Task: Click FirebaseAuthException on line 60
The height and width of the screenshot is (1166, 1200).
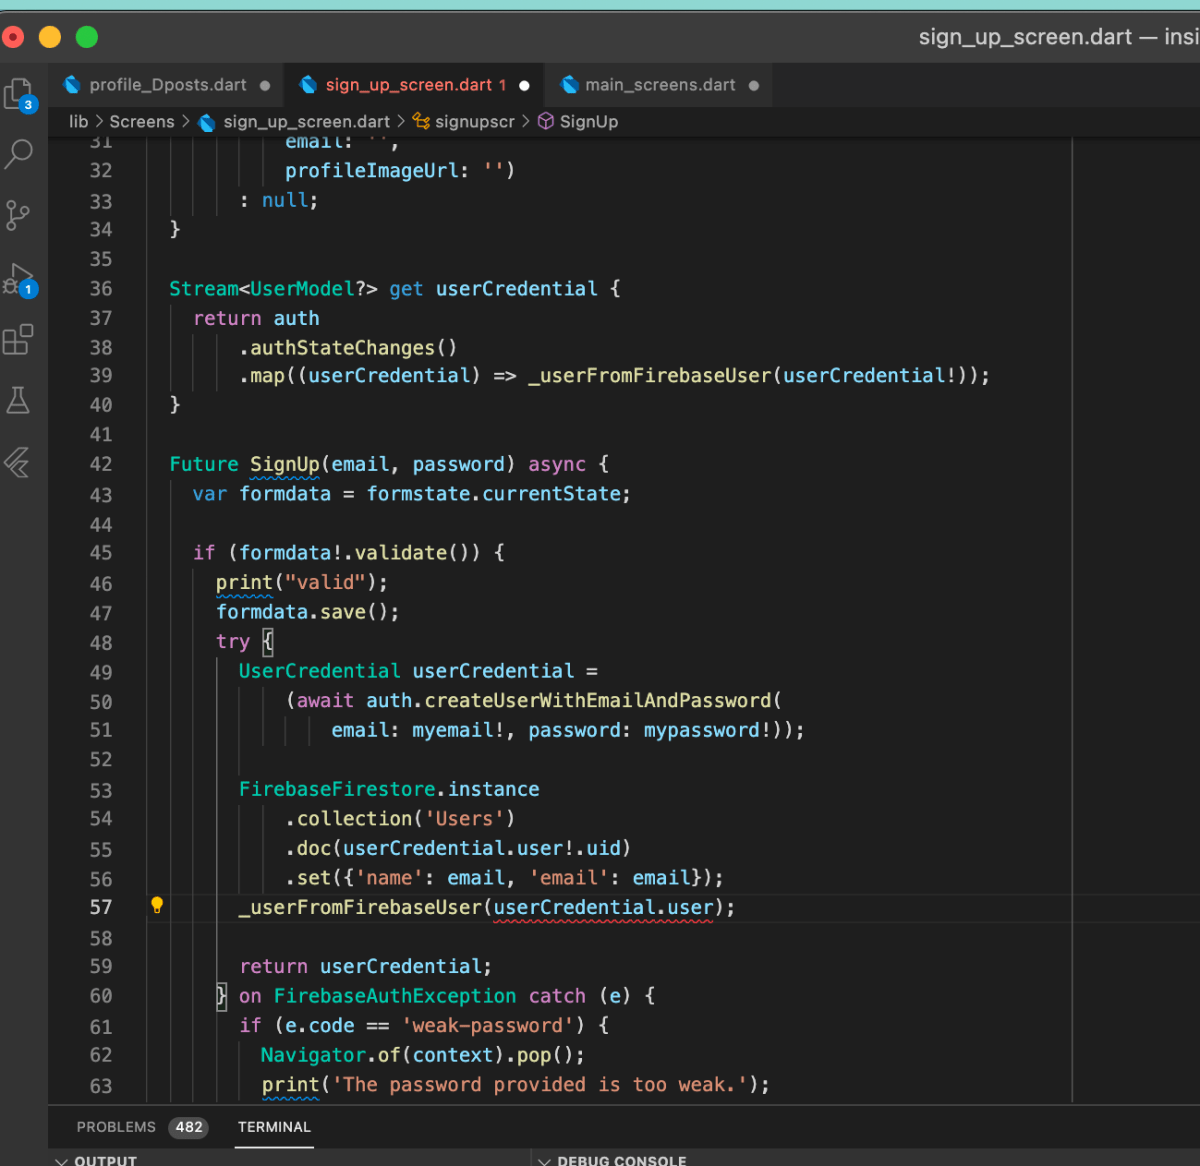Action: point(395,996)
